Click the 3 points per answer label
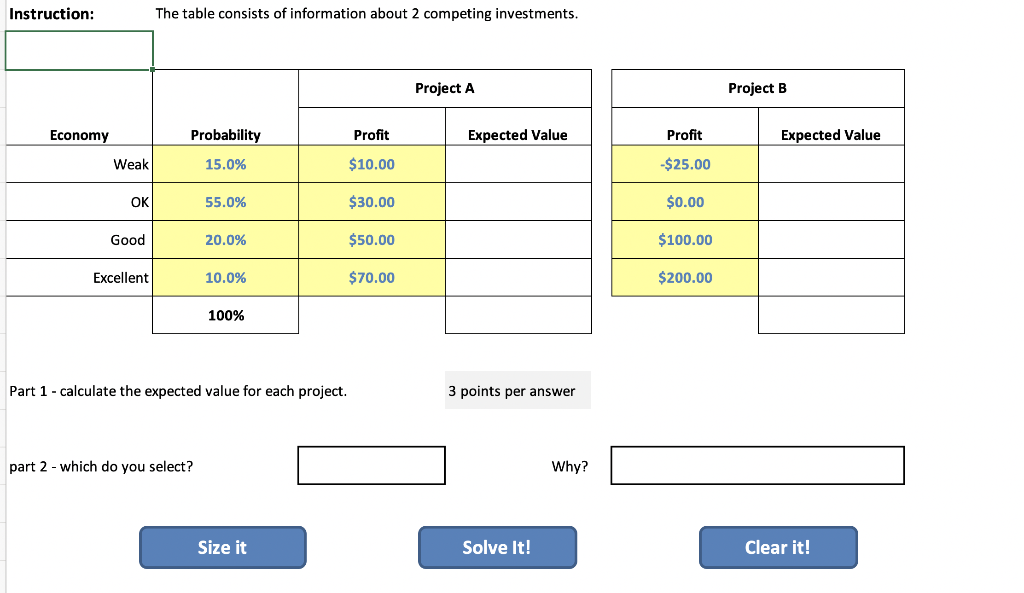This screenshot has height=593, width=1024. [x=517, y=390]
